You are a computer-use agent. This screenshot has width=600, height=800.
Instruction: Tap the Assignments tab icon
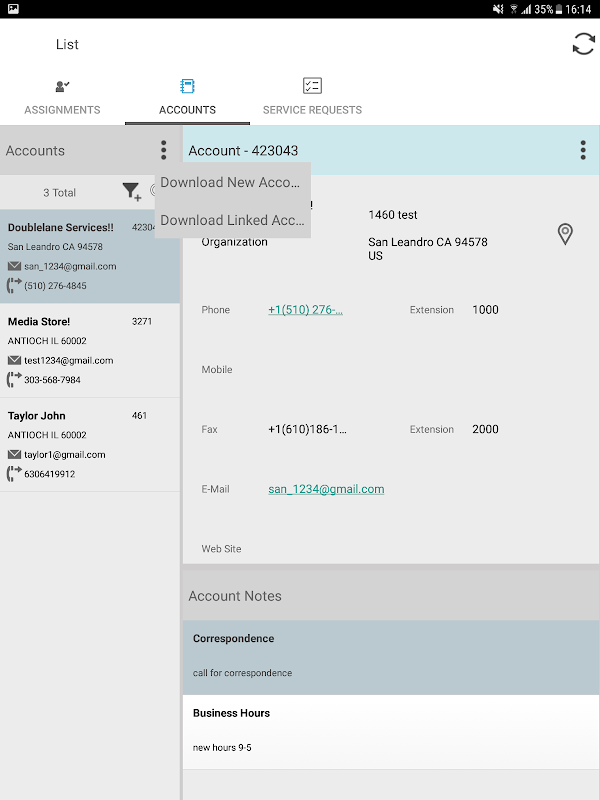pos(62,87)
